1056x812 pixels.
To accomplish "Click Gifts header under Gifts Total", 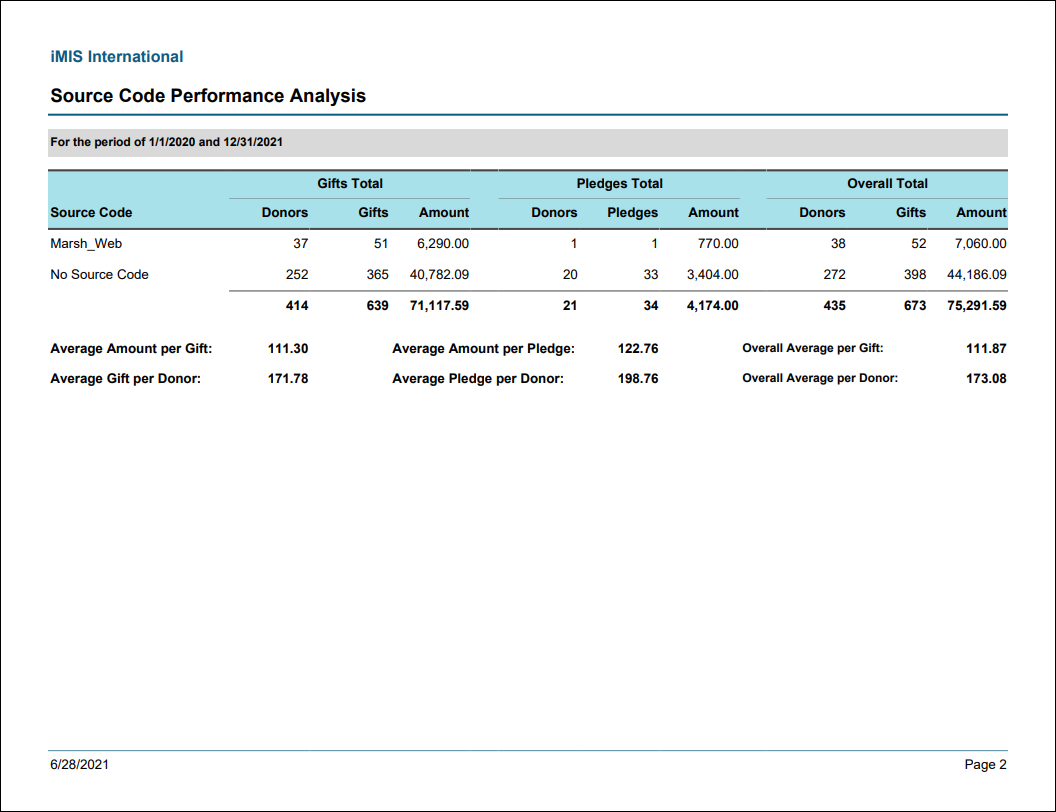I will (x=373, y=212).
